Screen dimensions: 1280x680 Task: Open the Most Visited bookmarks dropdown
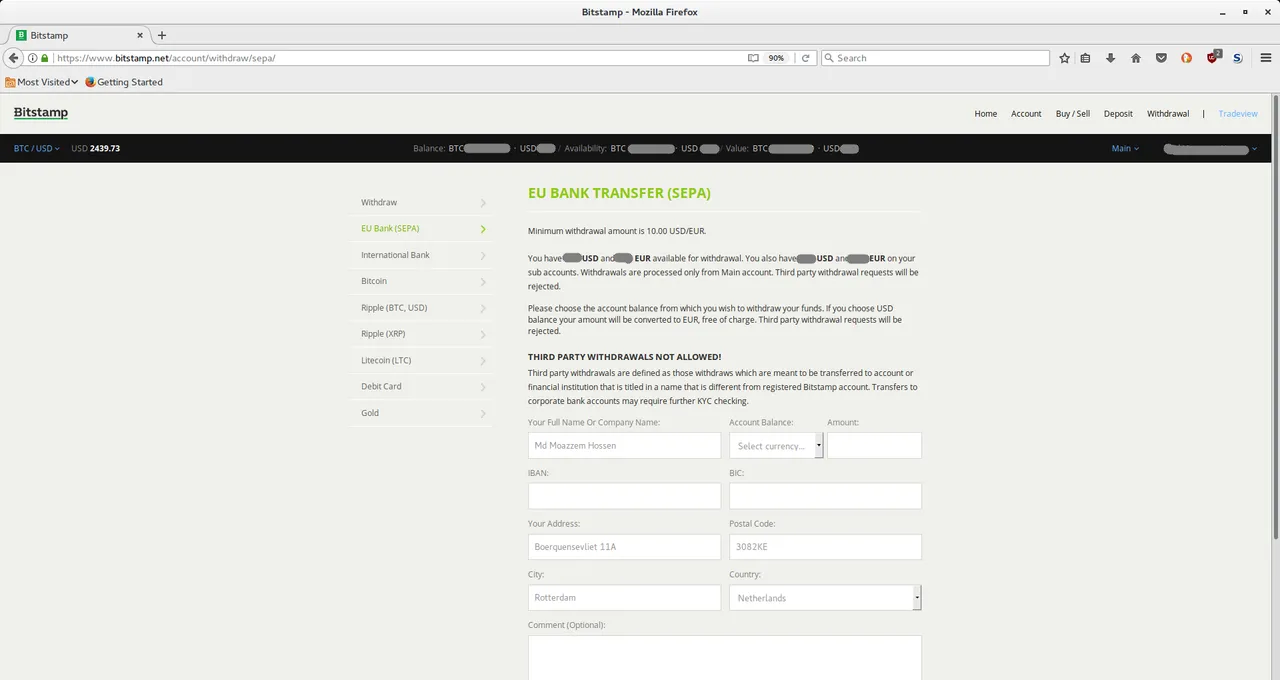[42, 82]
